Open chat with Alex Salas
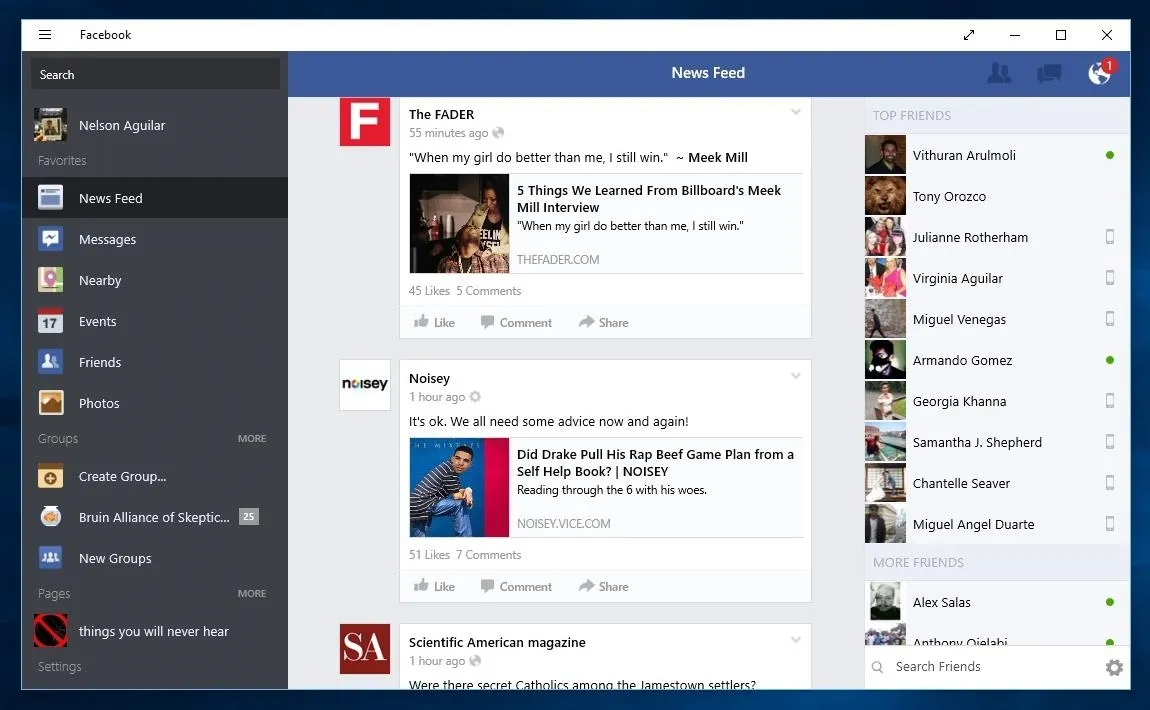The image size is (1150, 710). [997, 602]
